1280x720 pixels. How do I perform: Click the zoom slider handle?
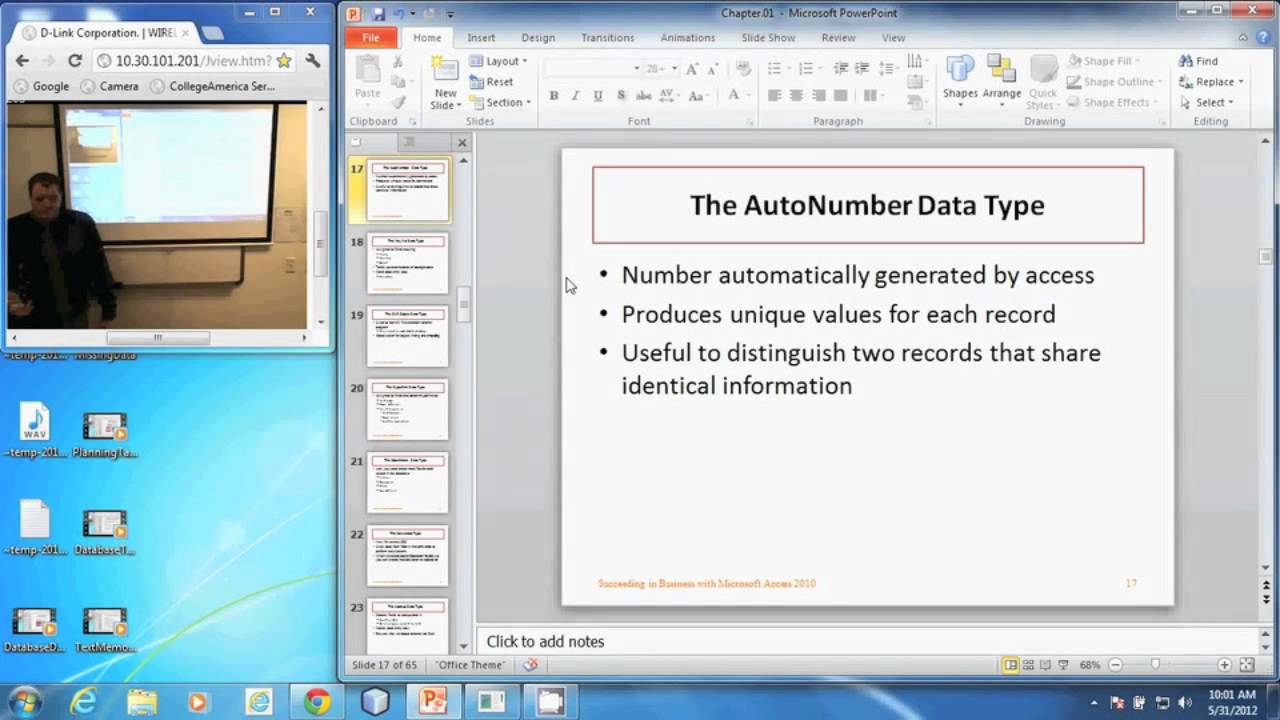(1155, 665)
